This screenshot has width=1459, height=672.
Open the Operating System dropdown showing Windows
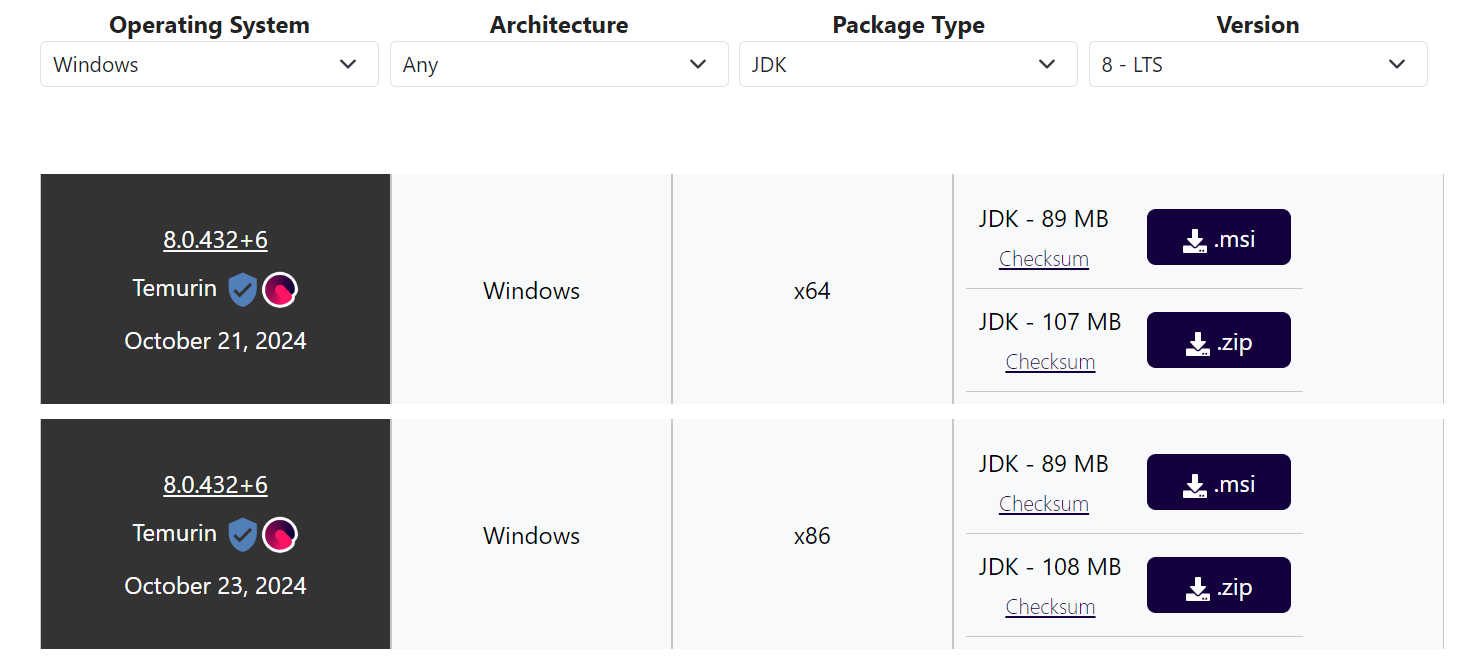pyautogui.click(x=209, y=65)
